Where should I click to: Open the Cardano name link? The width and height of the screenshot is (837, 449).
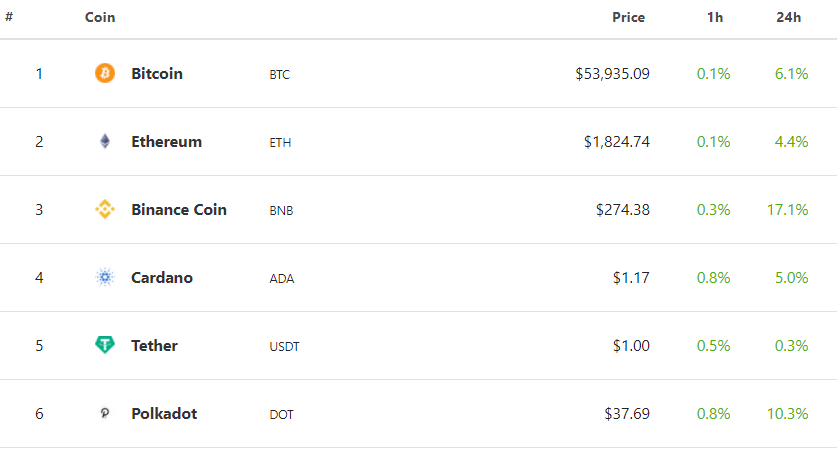162,277
